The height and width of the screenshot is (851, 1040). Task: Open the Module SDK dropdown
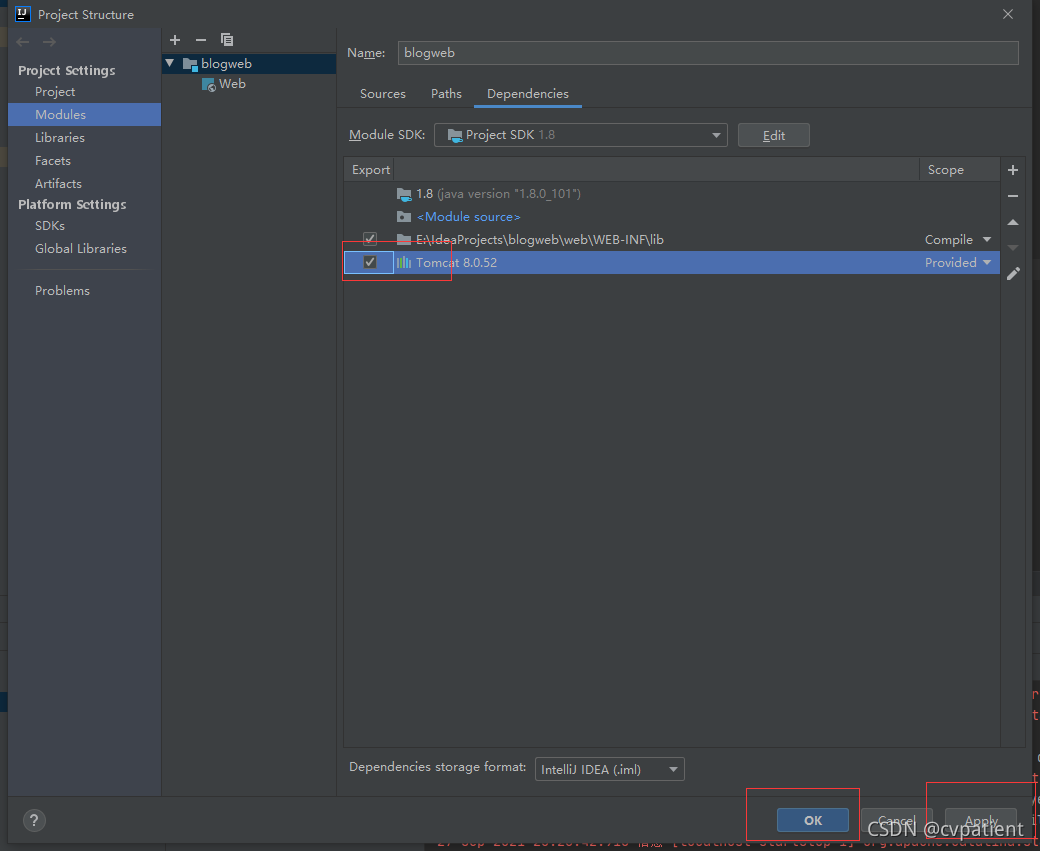point(581,135)
